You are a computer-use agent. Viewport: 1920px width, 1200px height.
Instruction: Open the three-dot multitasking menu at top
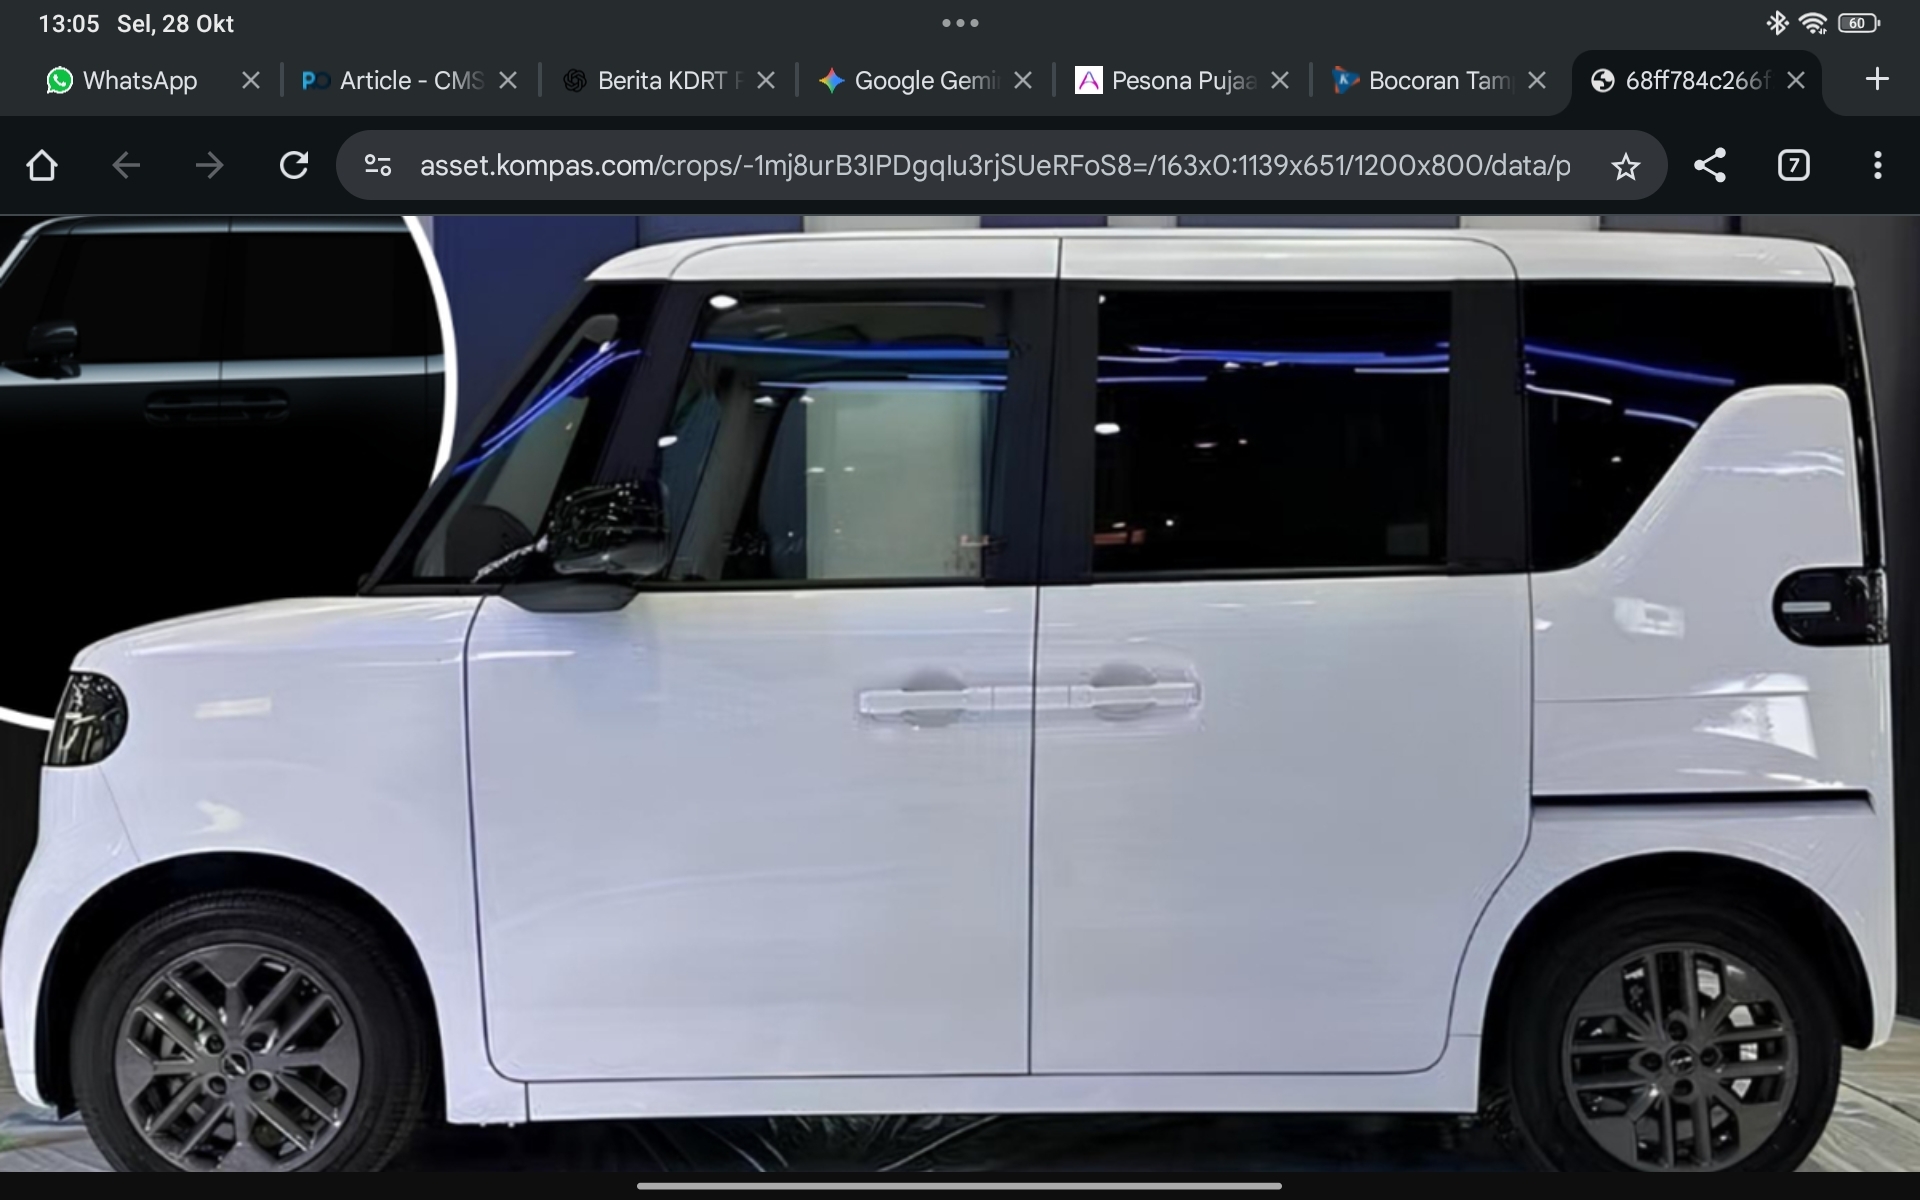(960, 23)
